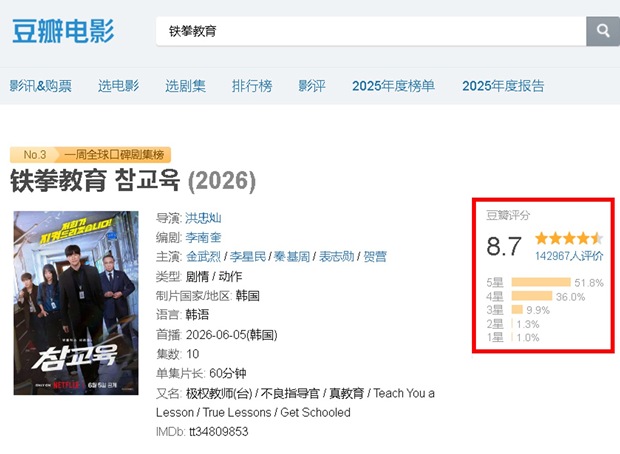This screenshot has height=454, width=620.
Task: Click the search magnifier button
Action: point(603,31)
